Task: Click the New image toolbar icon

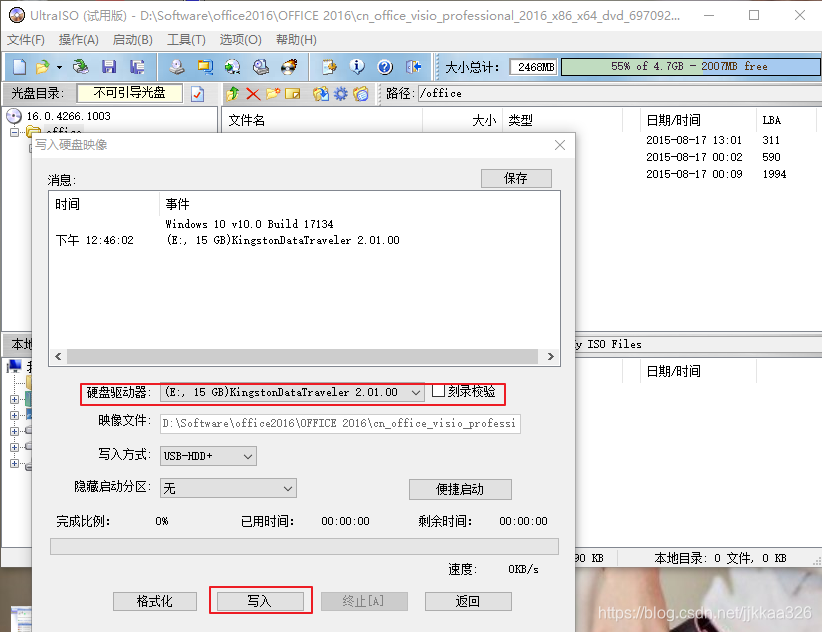Action: pos(19,67)
